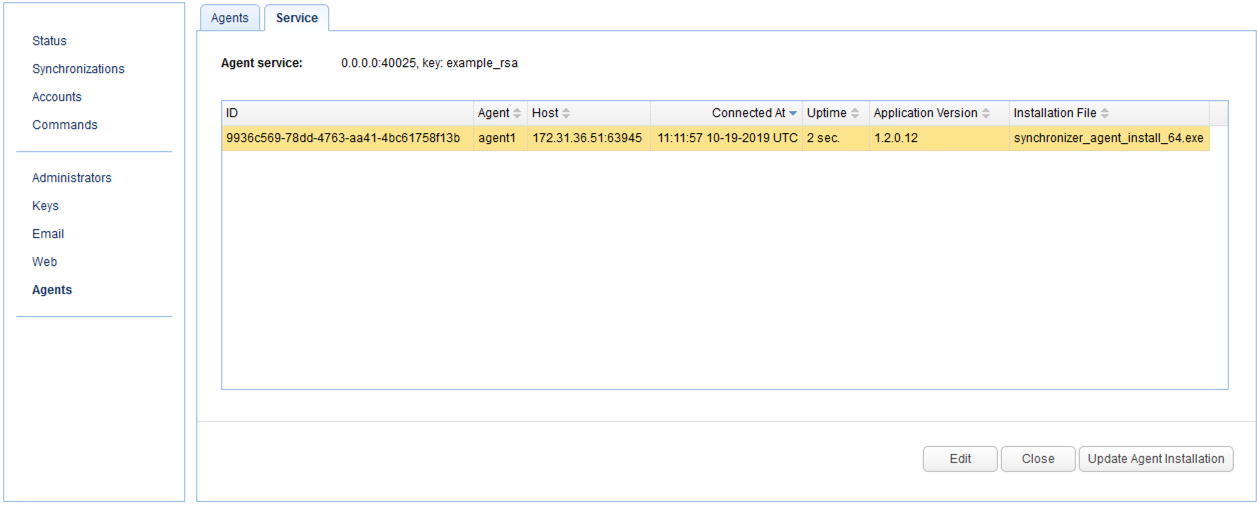Navigate to Commands page
This screenshot has height=506, width=1257.
pyautogui.click(x=65, y=125)
